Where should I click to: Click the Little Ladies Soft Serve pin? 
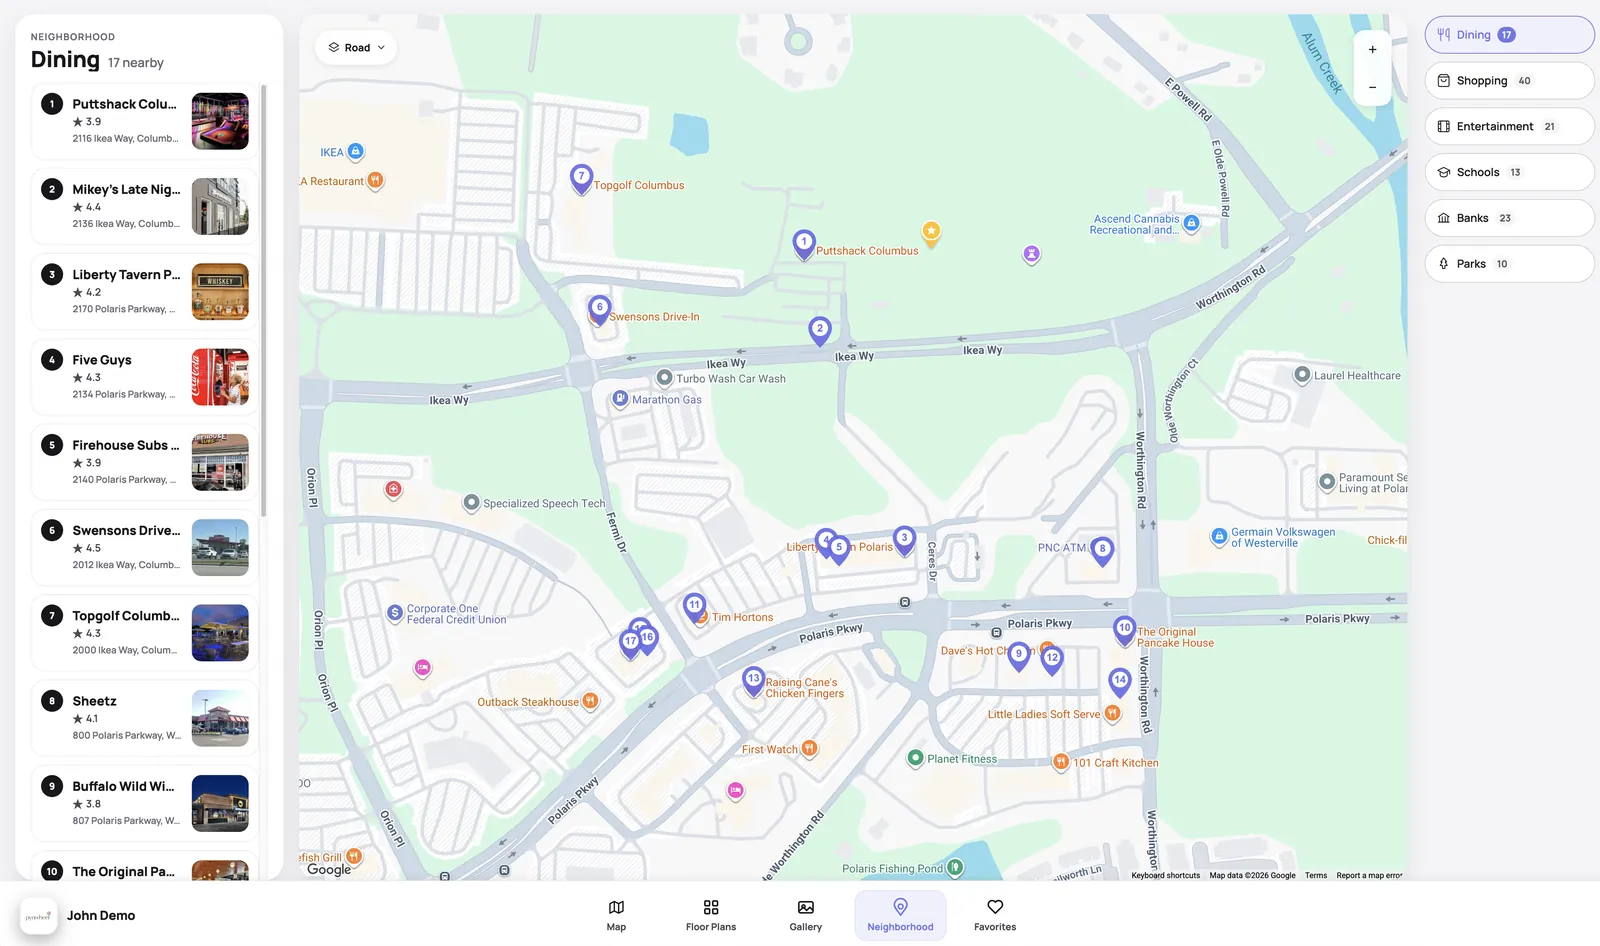pos(1112,714)
